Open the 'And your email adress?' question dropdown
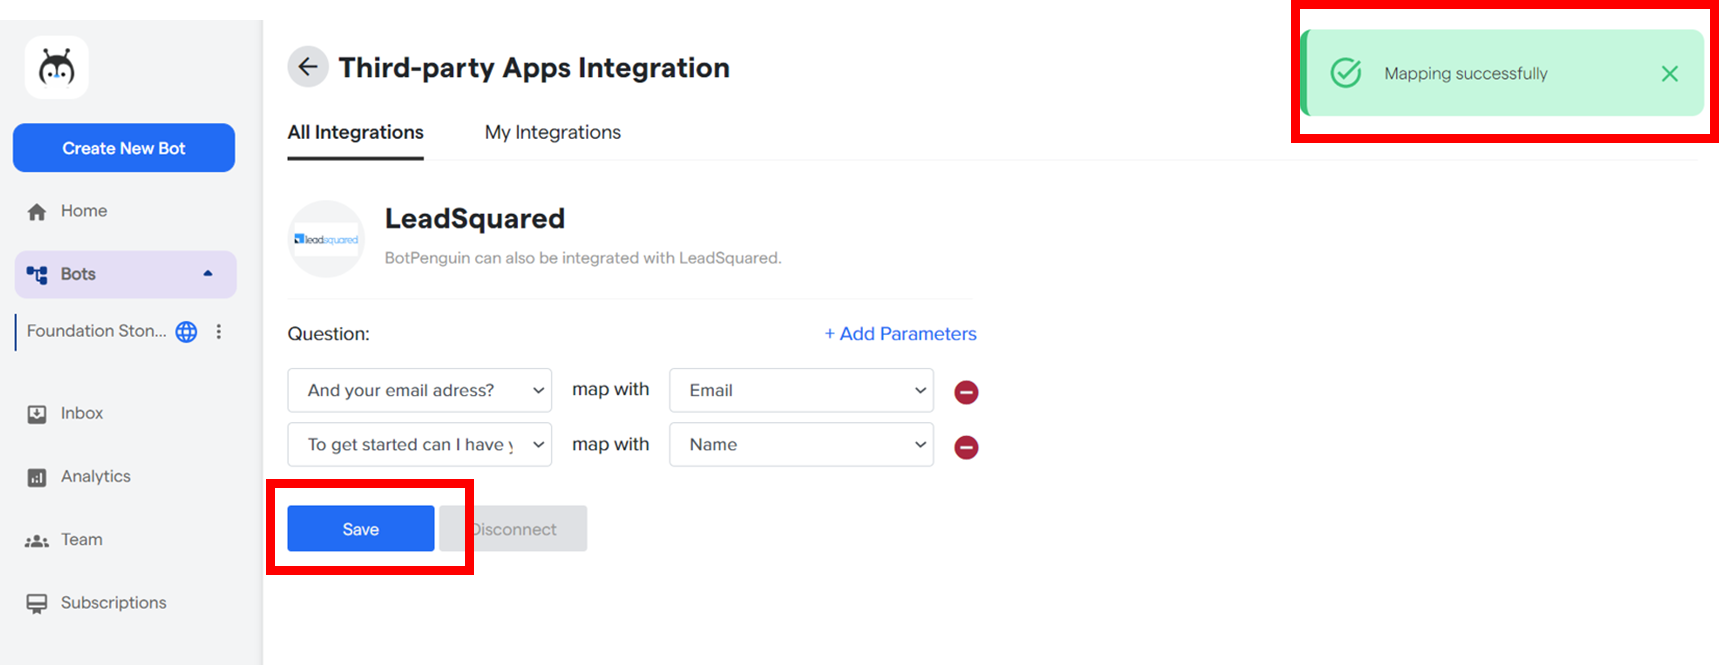Viewport: 1719px width, 665px height. pyautogui.click(x=419, y=390)
